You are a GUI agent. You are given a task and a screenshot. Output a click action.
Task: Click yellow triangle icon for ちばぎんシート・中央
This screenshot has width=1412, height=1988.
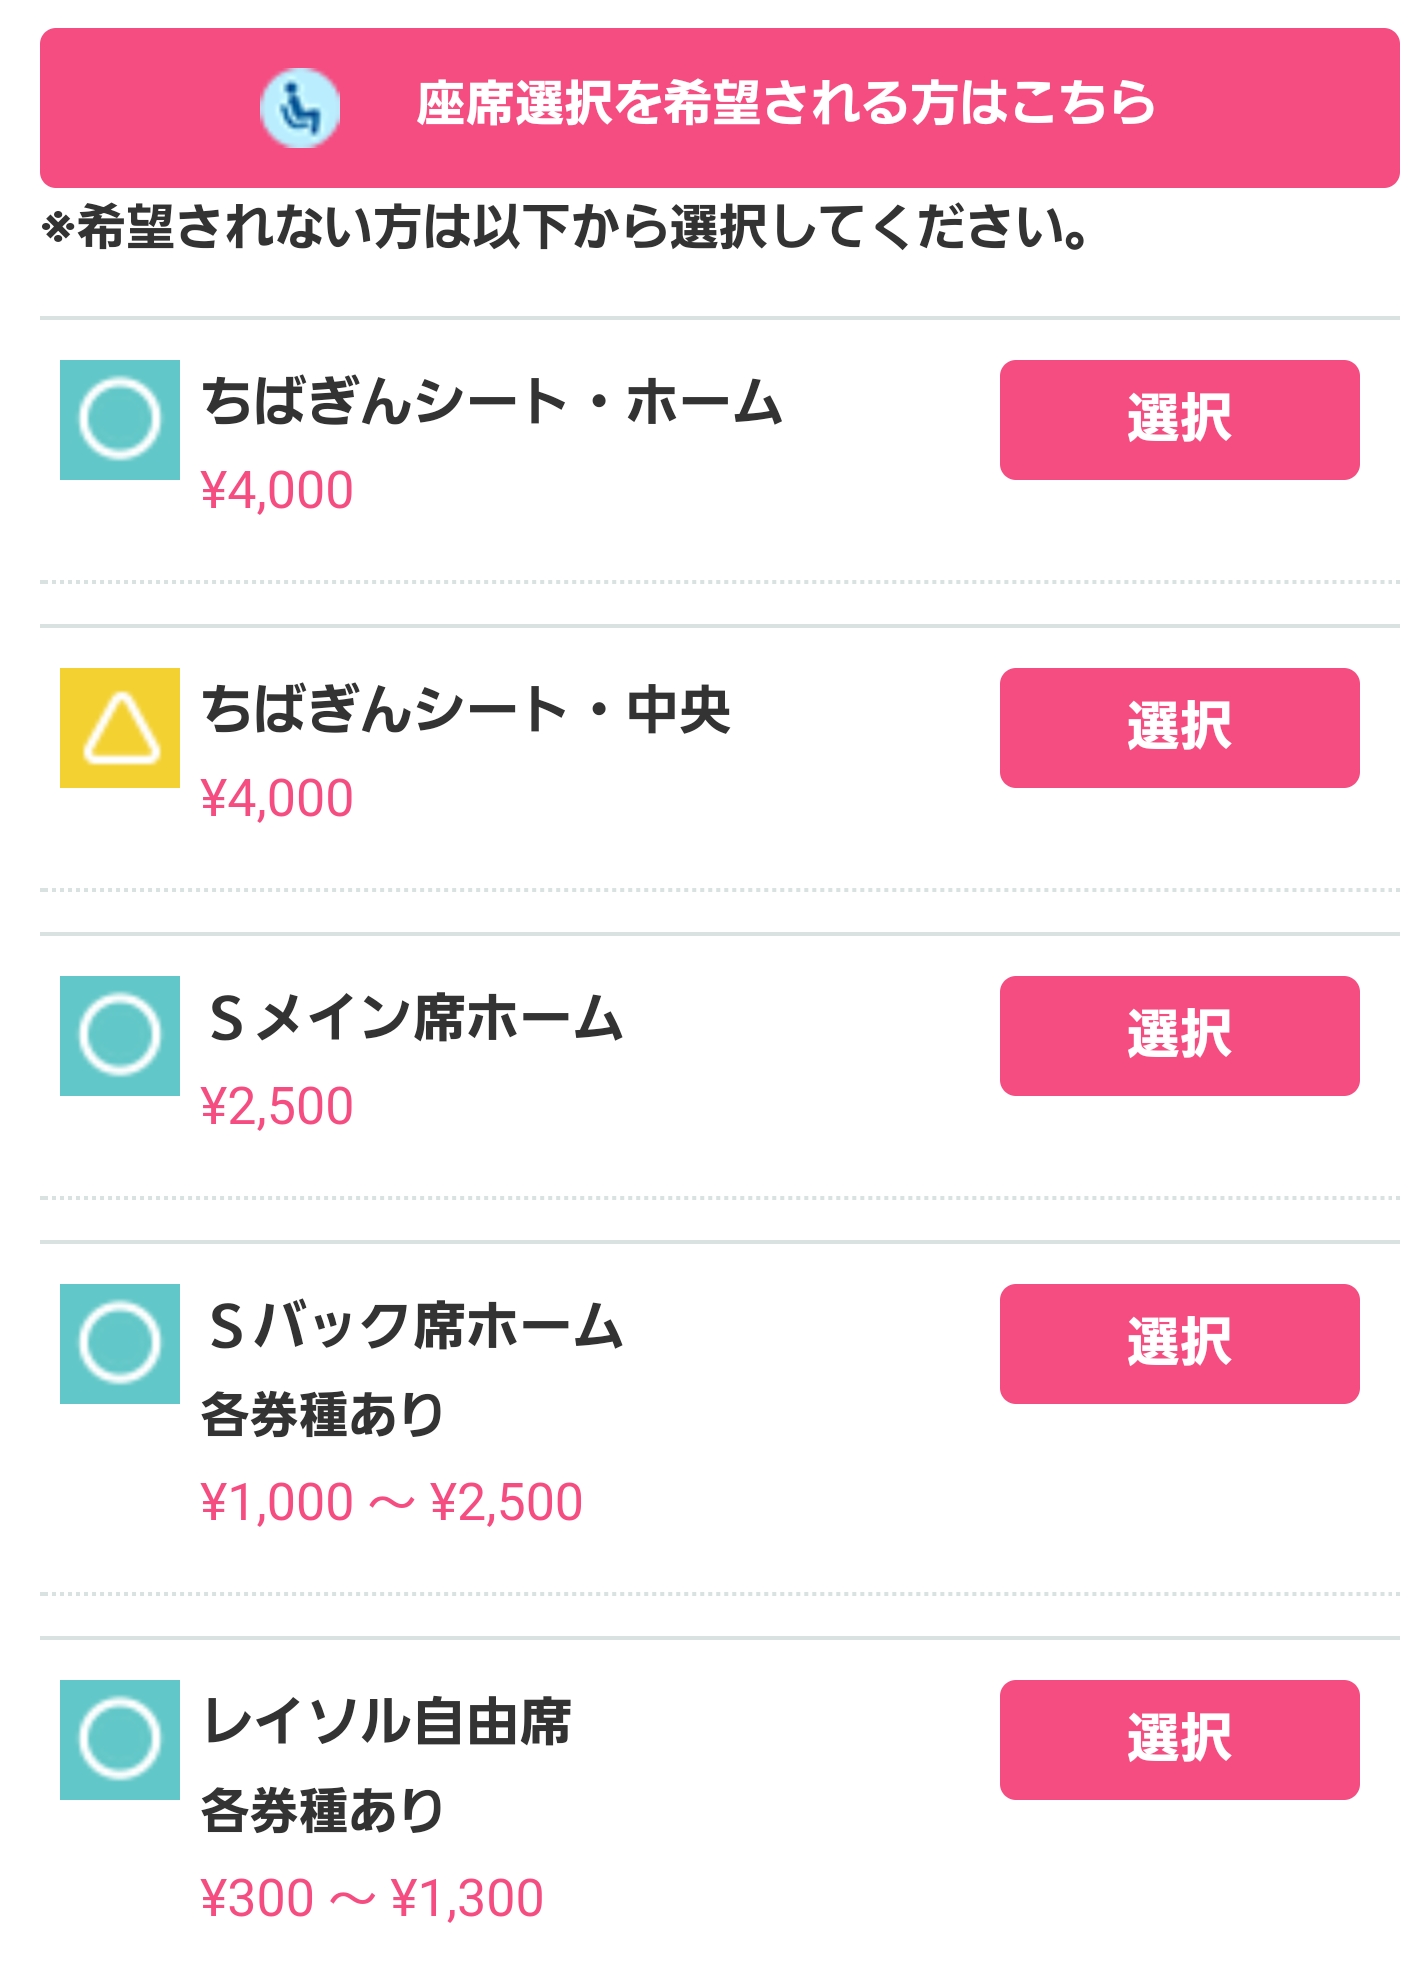click(120, 728)
